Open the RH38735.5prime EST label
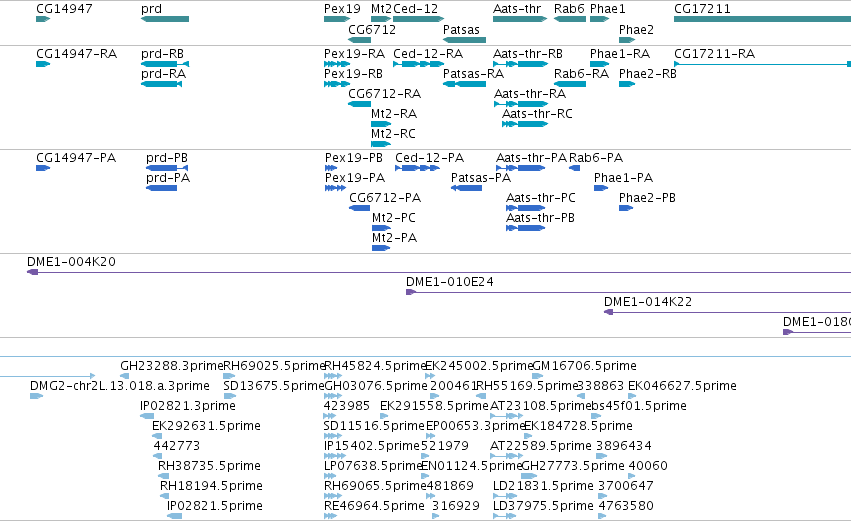 coord(209,467)
